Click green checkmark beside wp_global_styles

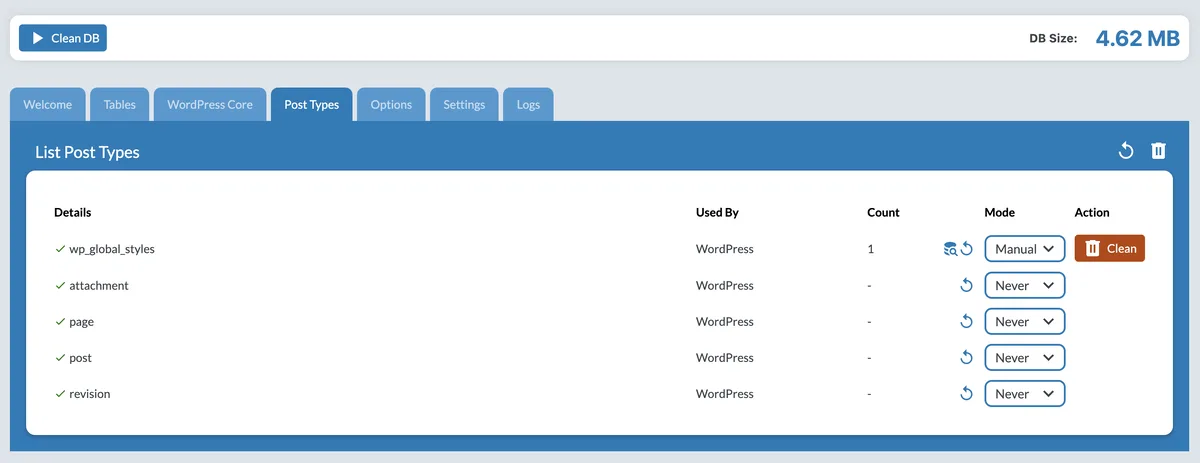[x=60, y=249]
